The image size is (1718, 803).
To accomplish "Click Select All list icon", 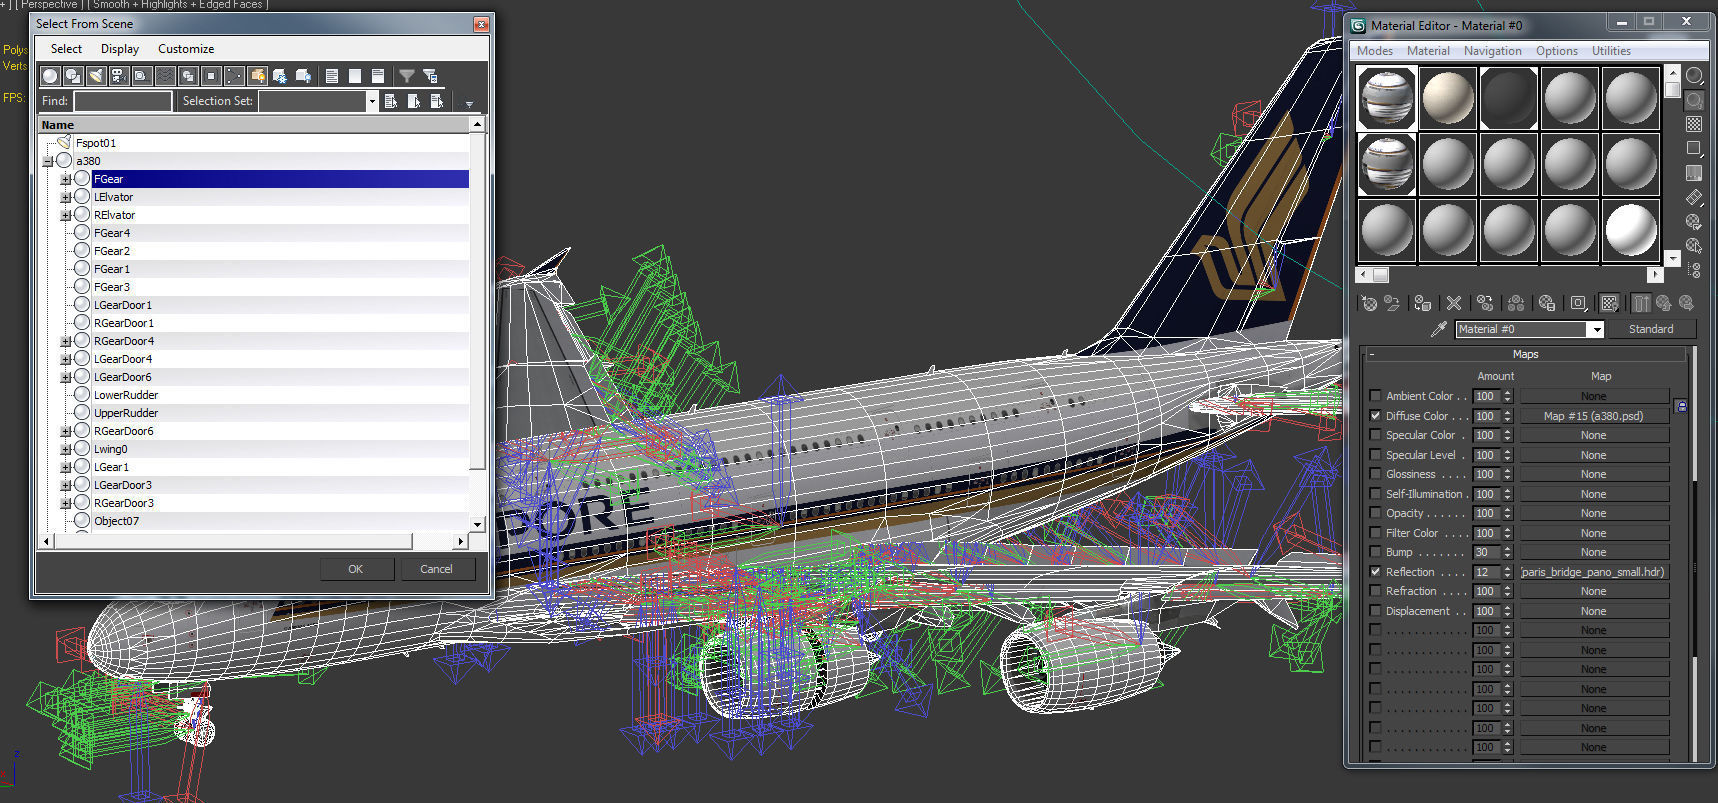I will (x=332, y=76).
